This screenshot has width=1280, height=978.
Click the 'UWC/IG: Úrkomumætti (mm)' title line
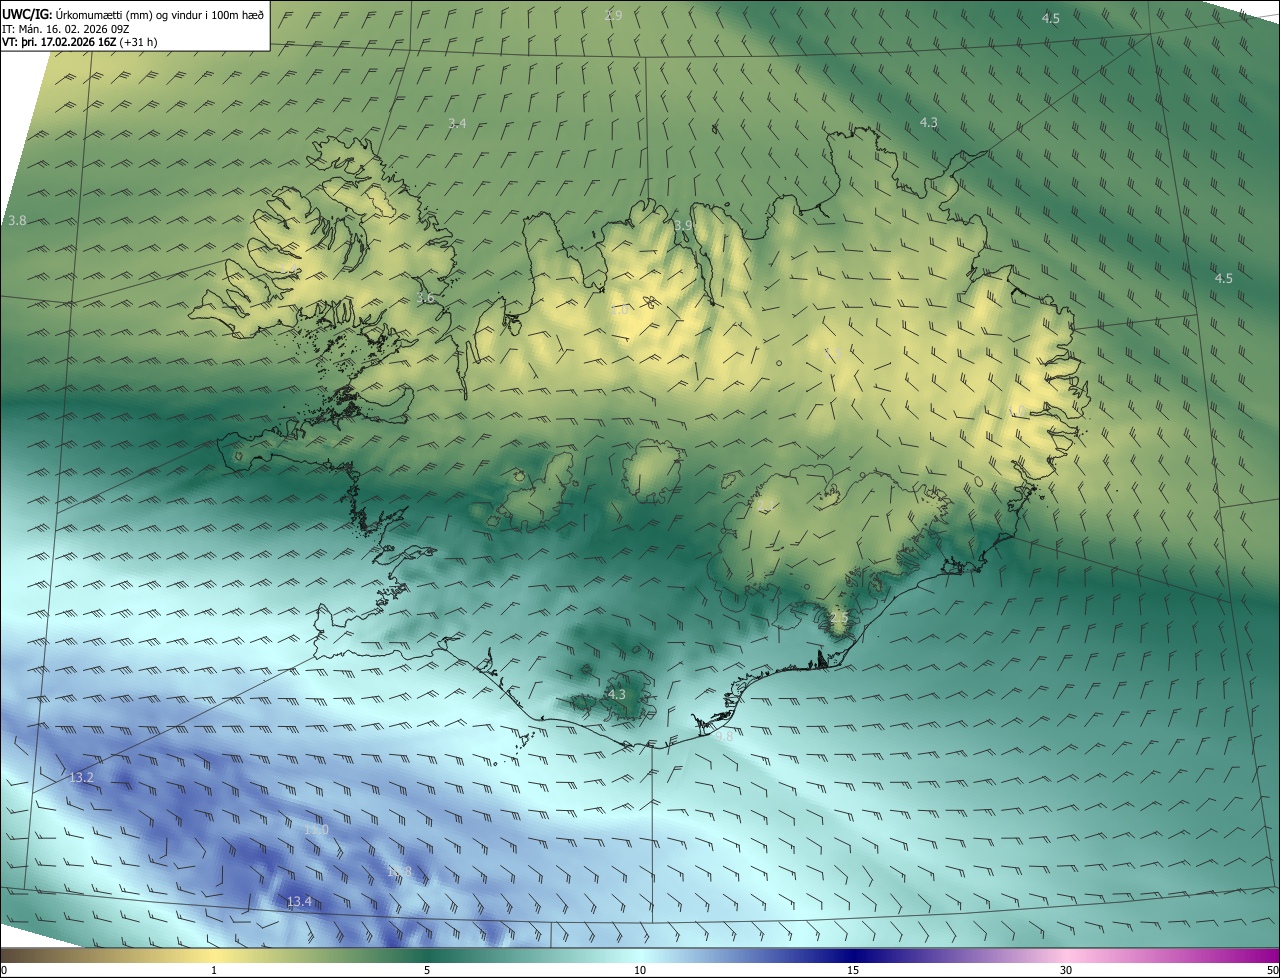pos(133,14)
